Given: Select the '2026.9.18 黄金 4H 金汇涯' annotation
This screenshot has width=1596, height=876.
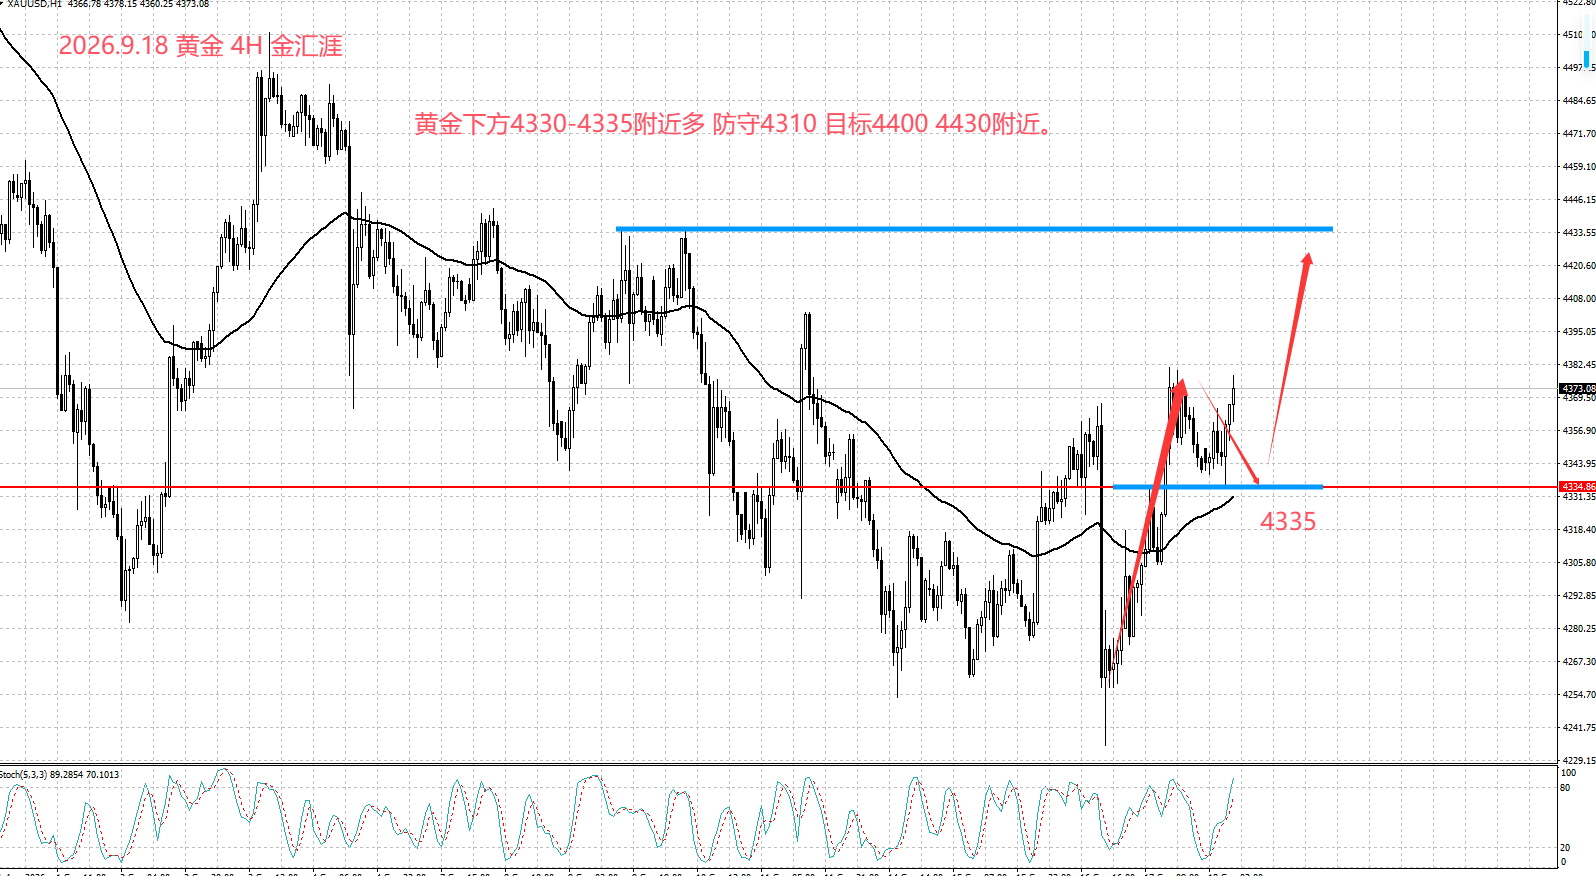Looking at the screenshot, I should coord(200,46).
